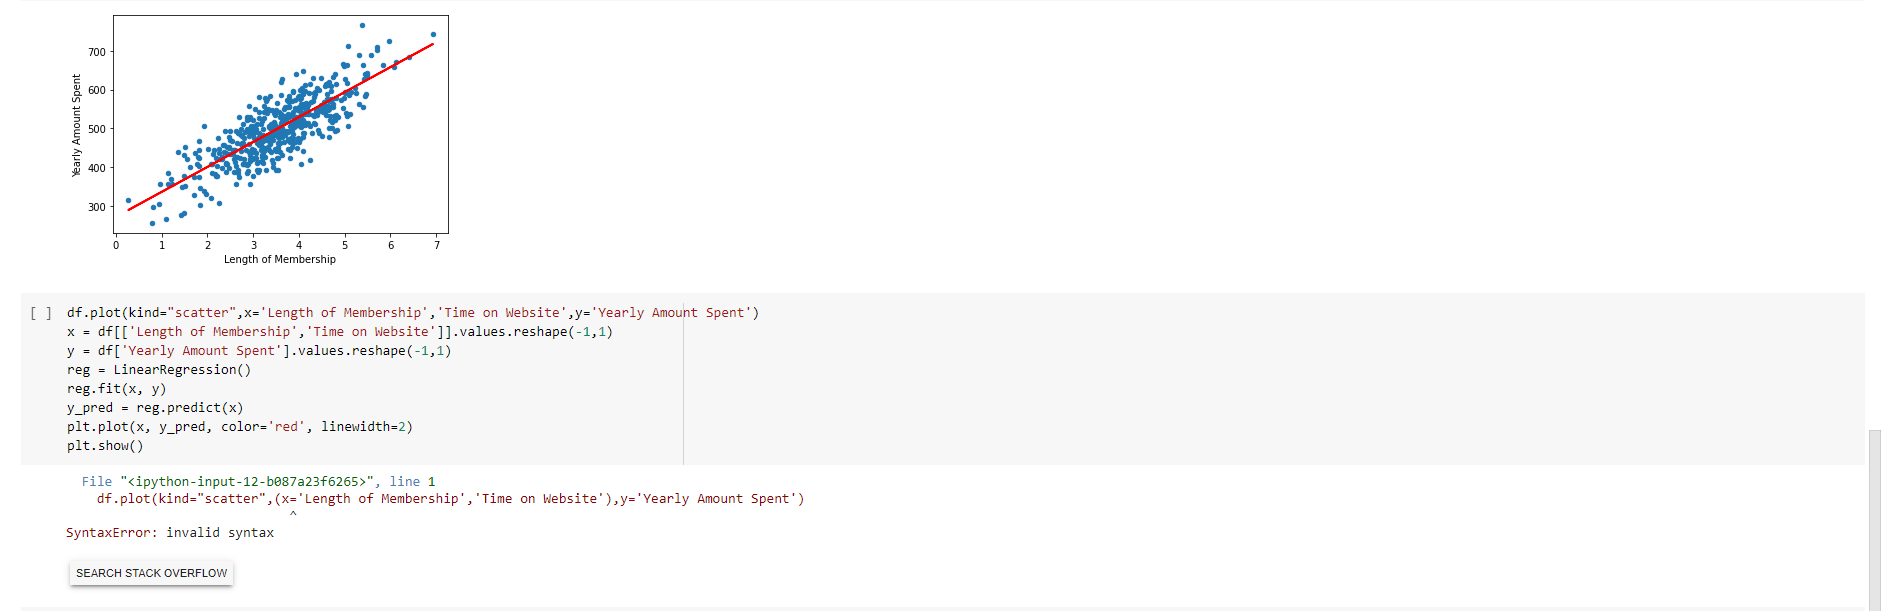Click the Length of Membership axis label
The width and height of the screenshot is (1881, 611).
pyautogui.click(x=280, y=259)
